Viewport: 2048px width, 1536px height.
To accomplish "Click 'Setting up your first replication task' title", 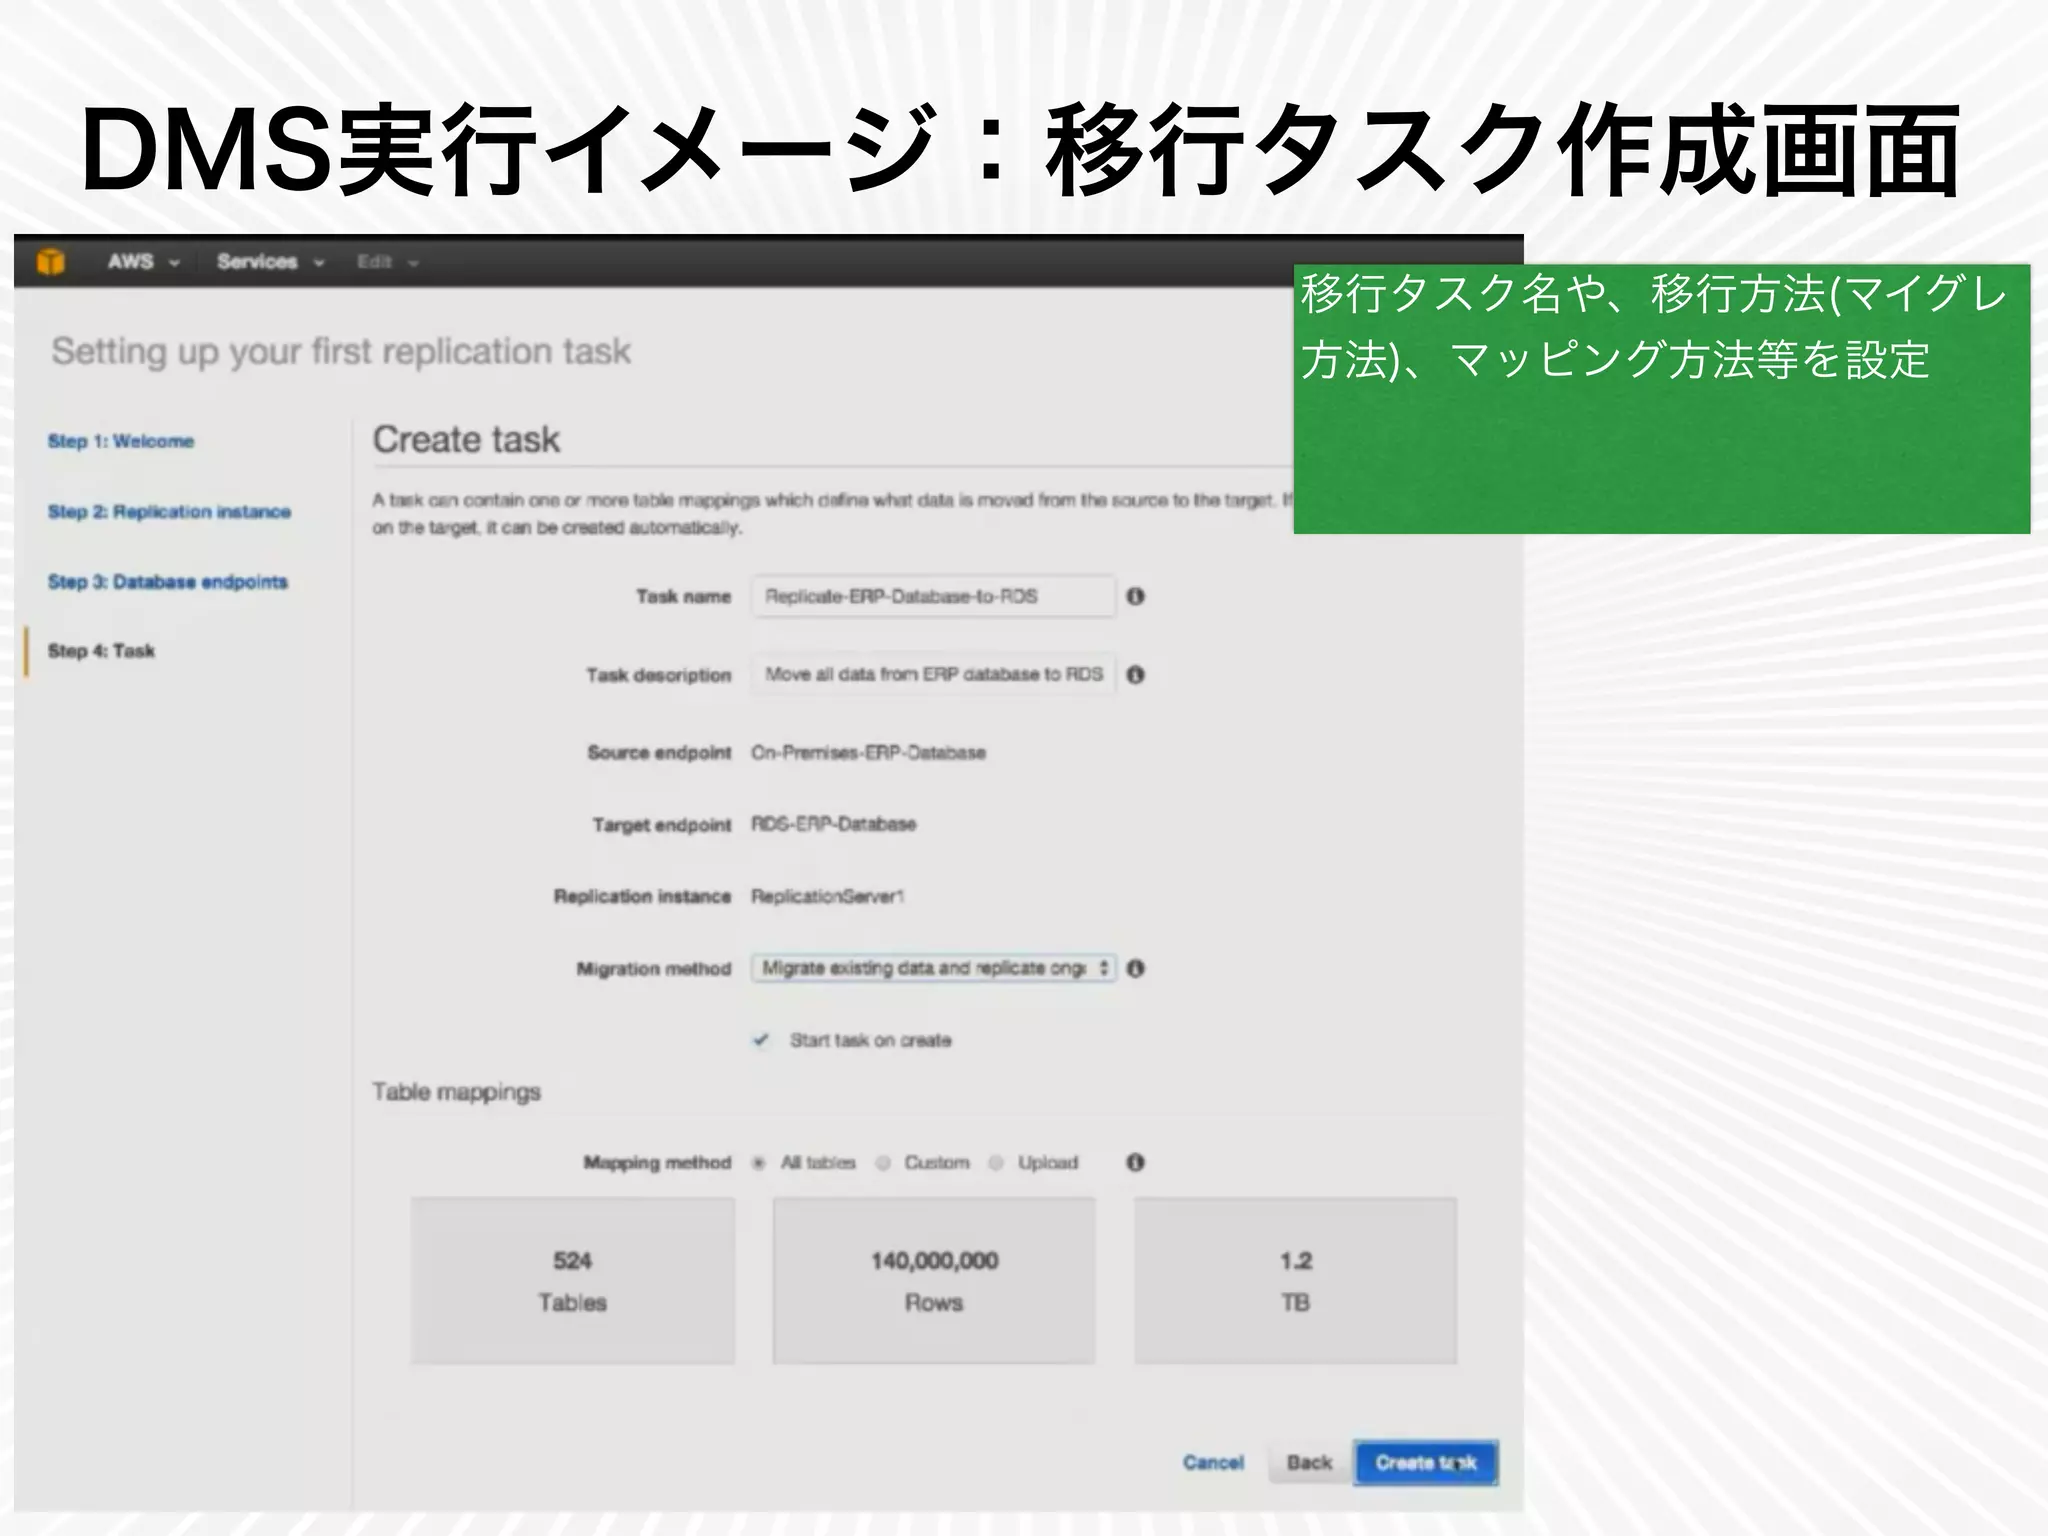I will (x=341, y=351).
